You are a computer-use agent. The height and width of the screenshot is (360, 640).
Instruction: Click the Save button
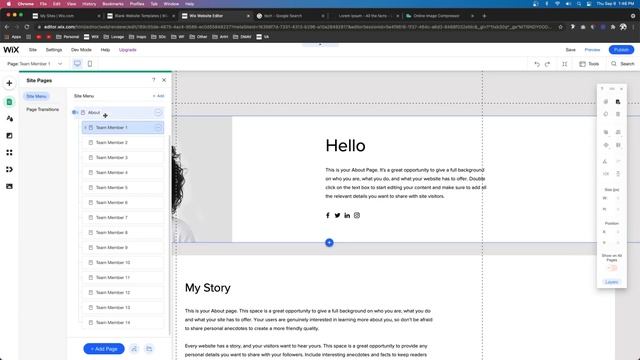(571, 50)
